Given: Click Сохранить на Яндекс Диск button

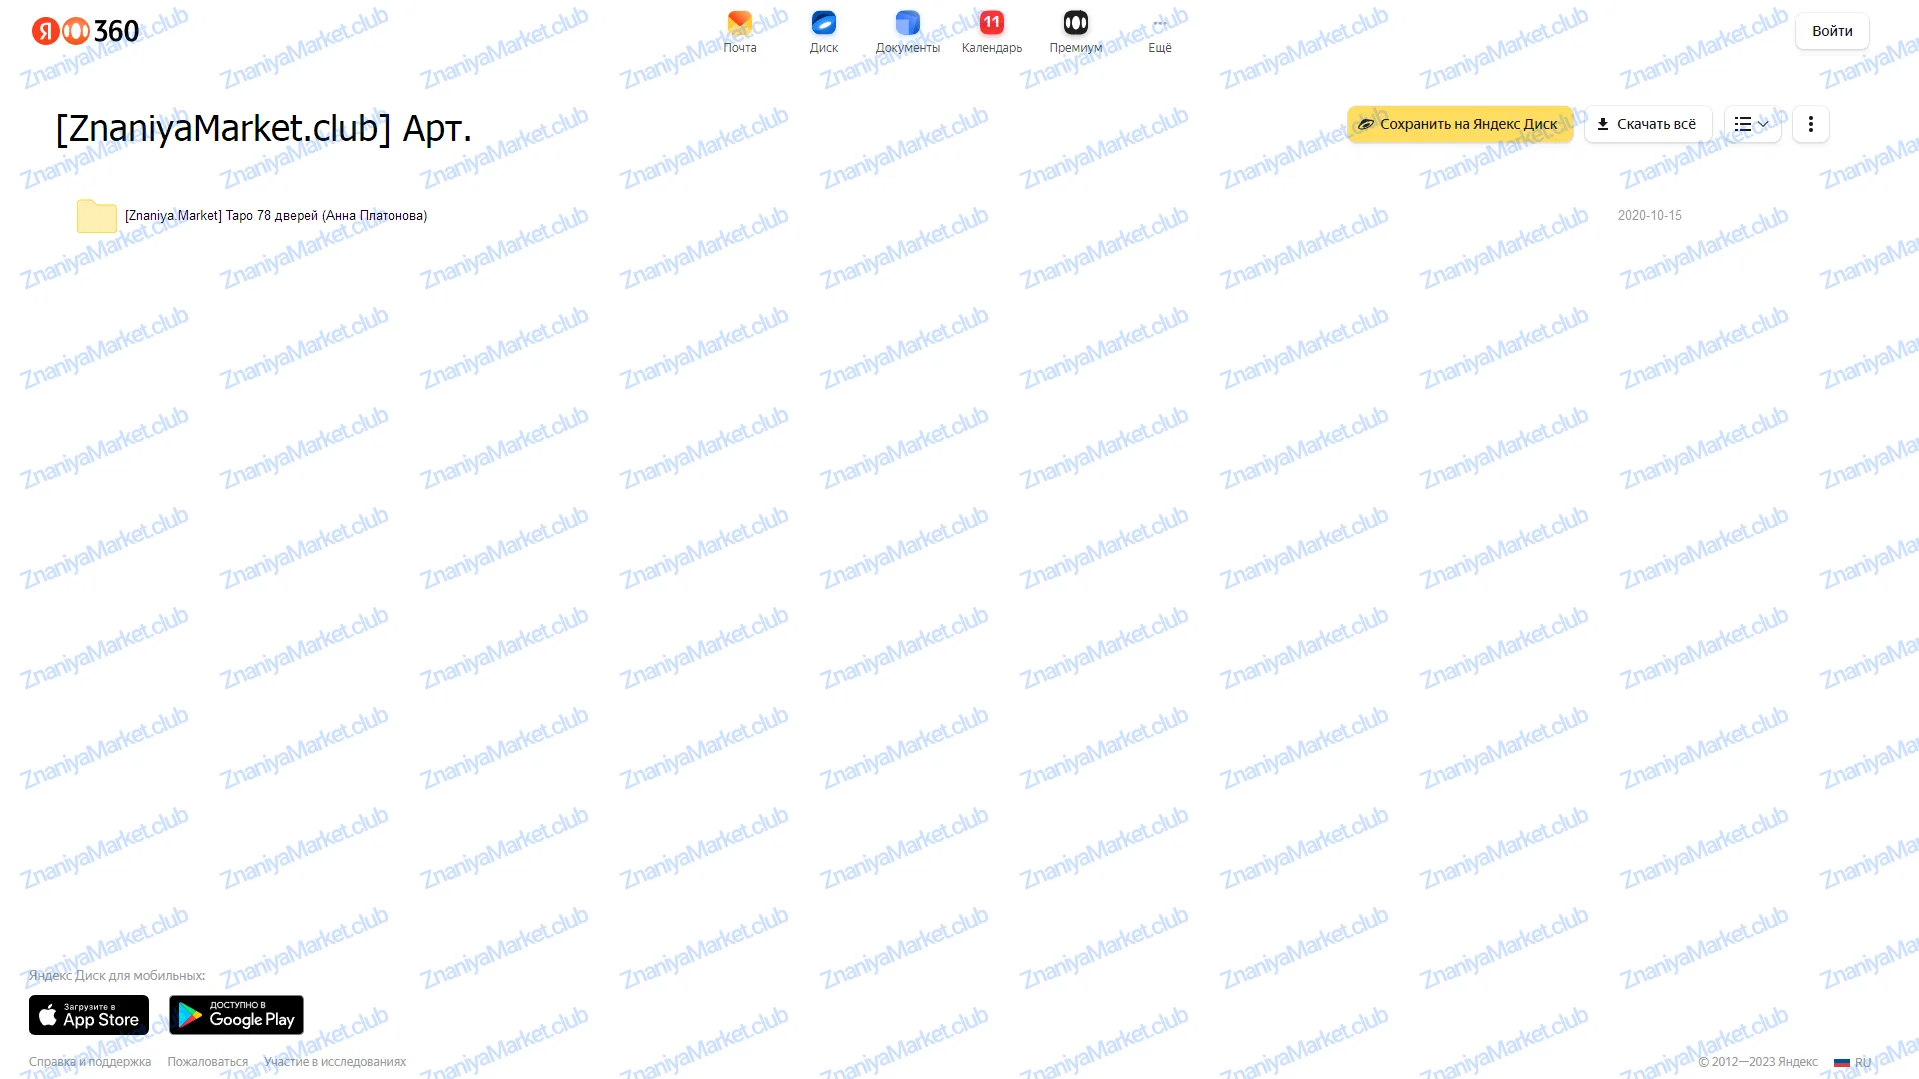Looking at the screenshot, I should [1459, 124].
